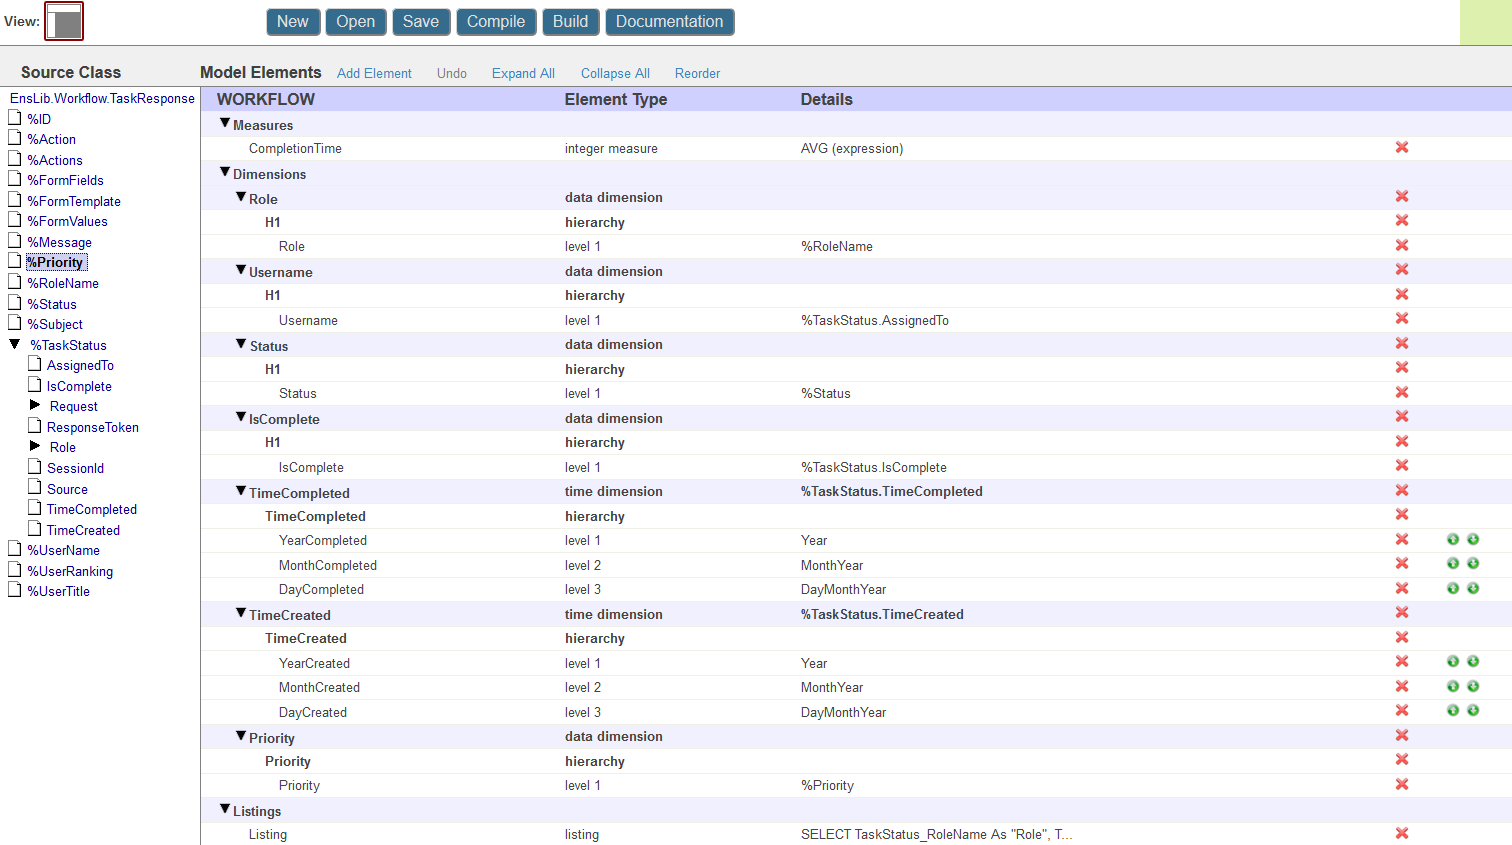Move YearCreated level down with green arrow
Screen dimensions: 1512x845
pos(1473,661)
